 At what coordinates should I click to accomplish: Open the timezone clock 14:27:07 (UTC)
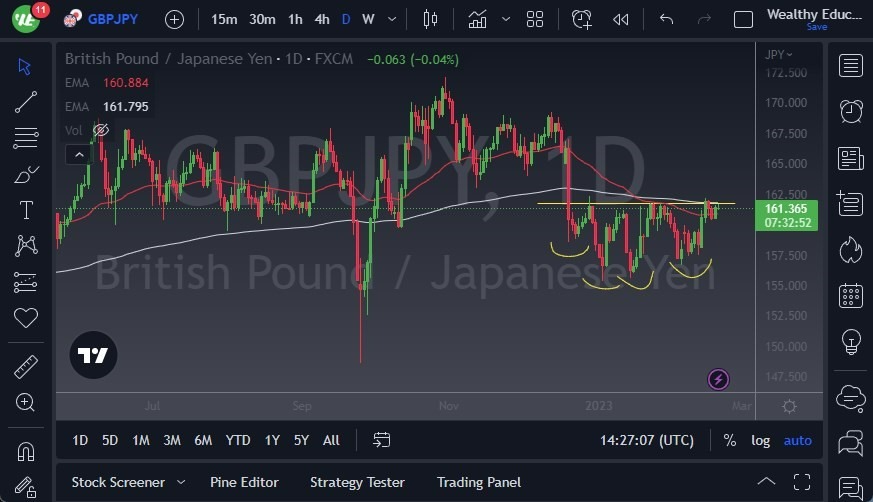point(646,440)
